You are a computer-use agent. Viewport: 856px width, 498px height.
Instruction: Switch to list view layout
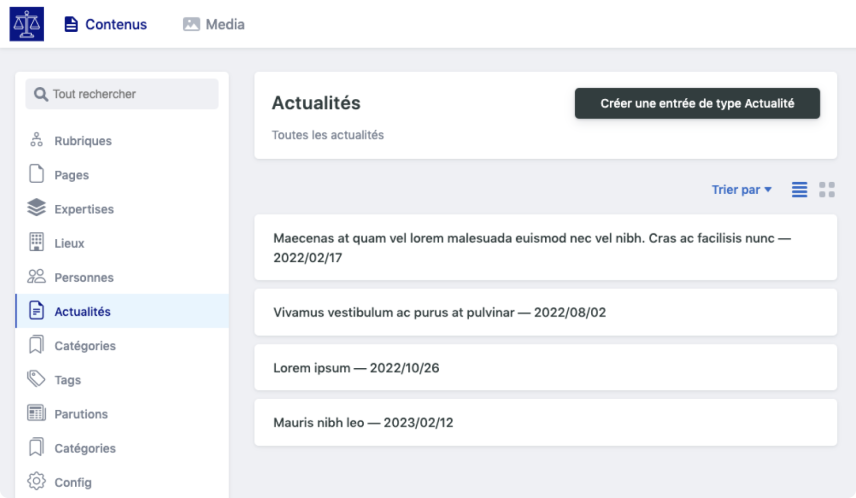[x=799, y=189]
